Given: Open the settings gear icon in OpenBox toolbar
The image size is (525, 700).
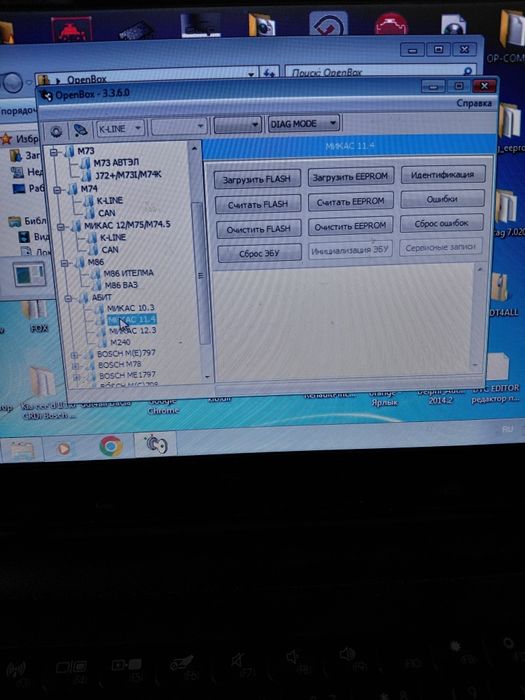Looking at the screenshot, I should (56, 131).
